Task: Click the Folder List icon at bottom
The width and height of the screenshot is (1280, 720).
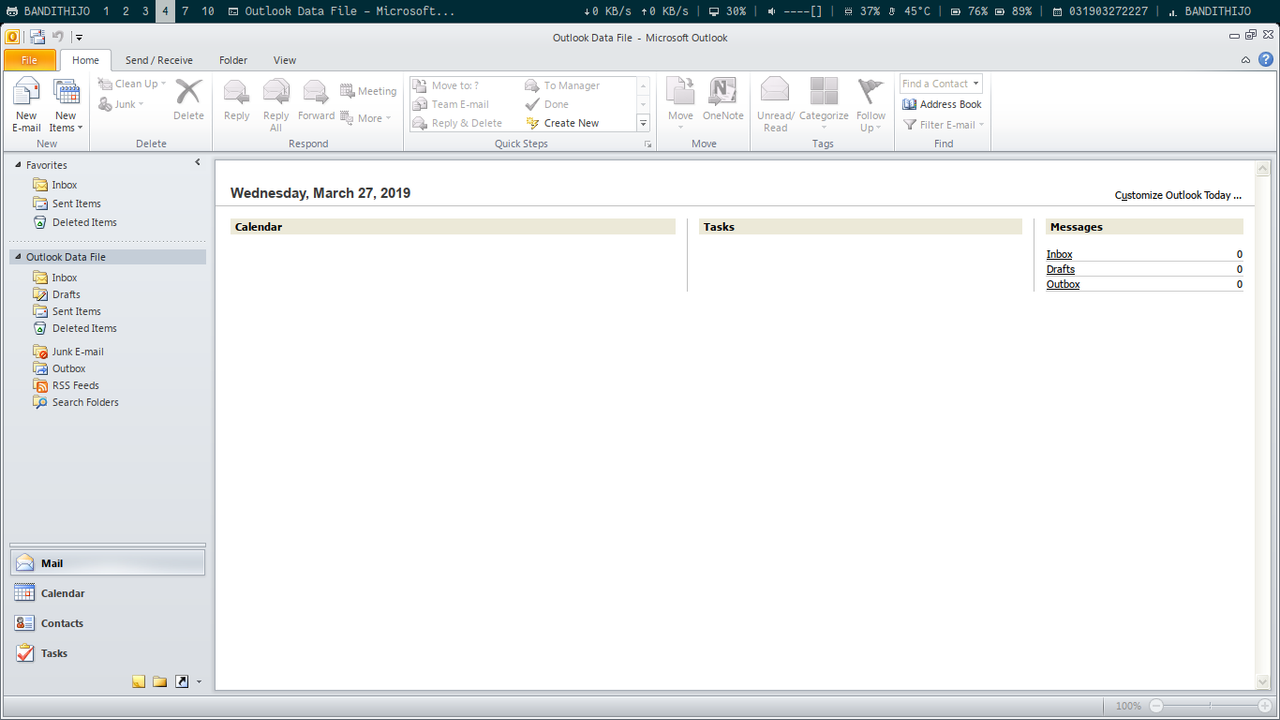Action: (159, 682)
